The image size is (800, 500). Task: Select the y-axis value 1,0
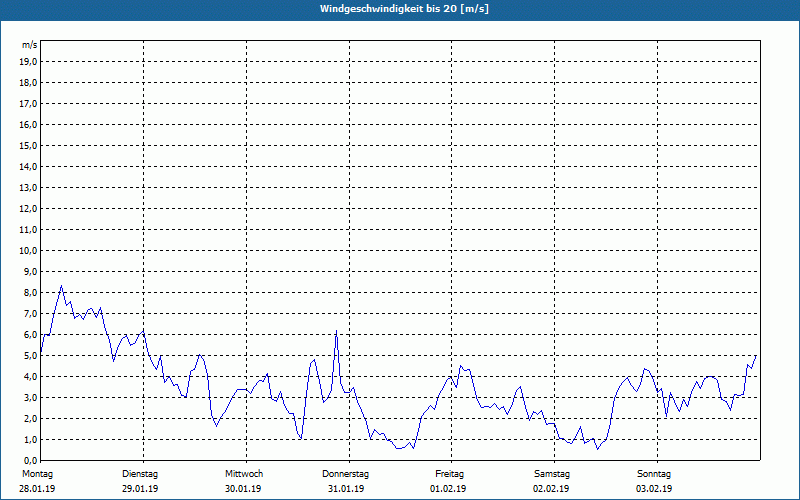tap(30, 439)
